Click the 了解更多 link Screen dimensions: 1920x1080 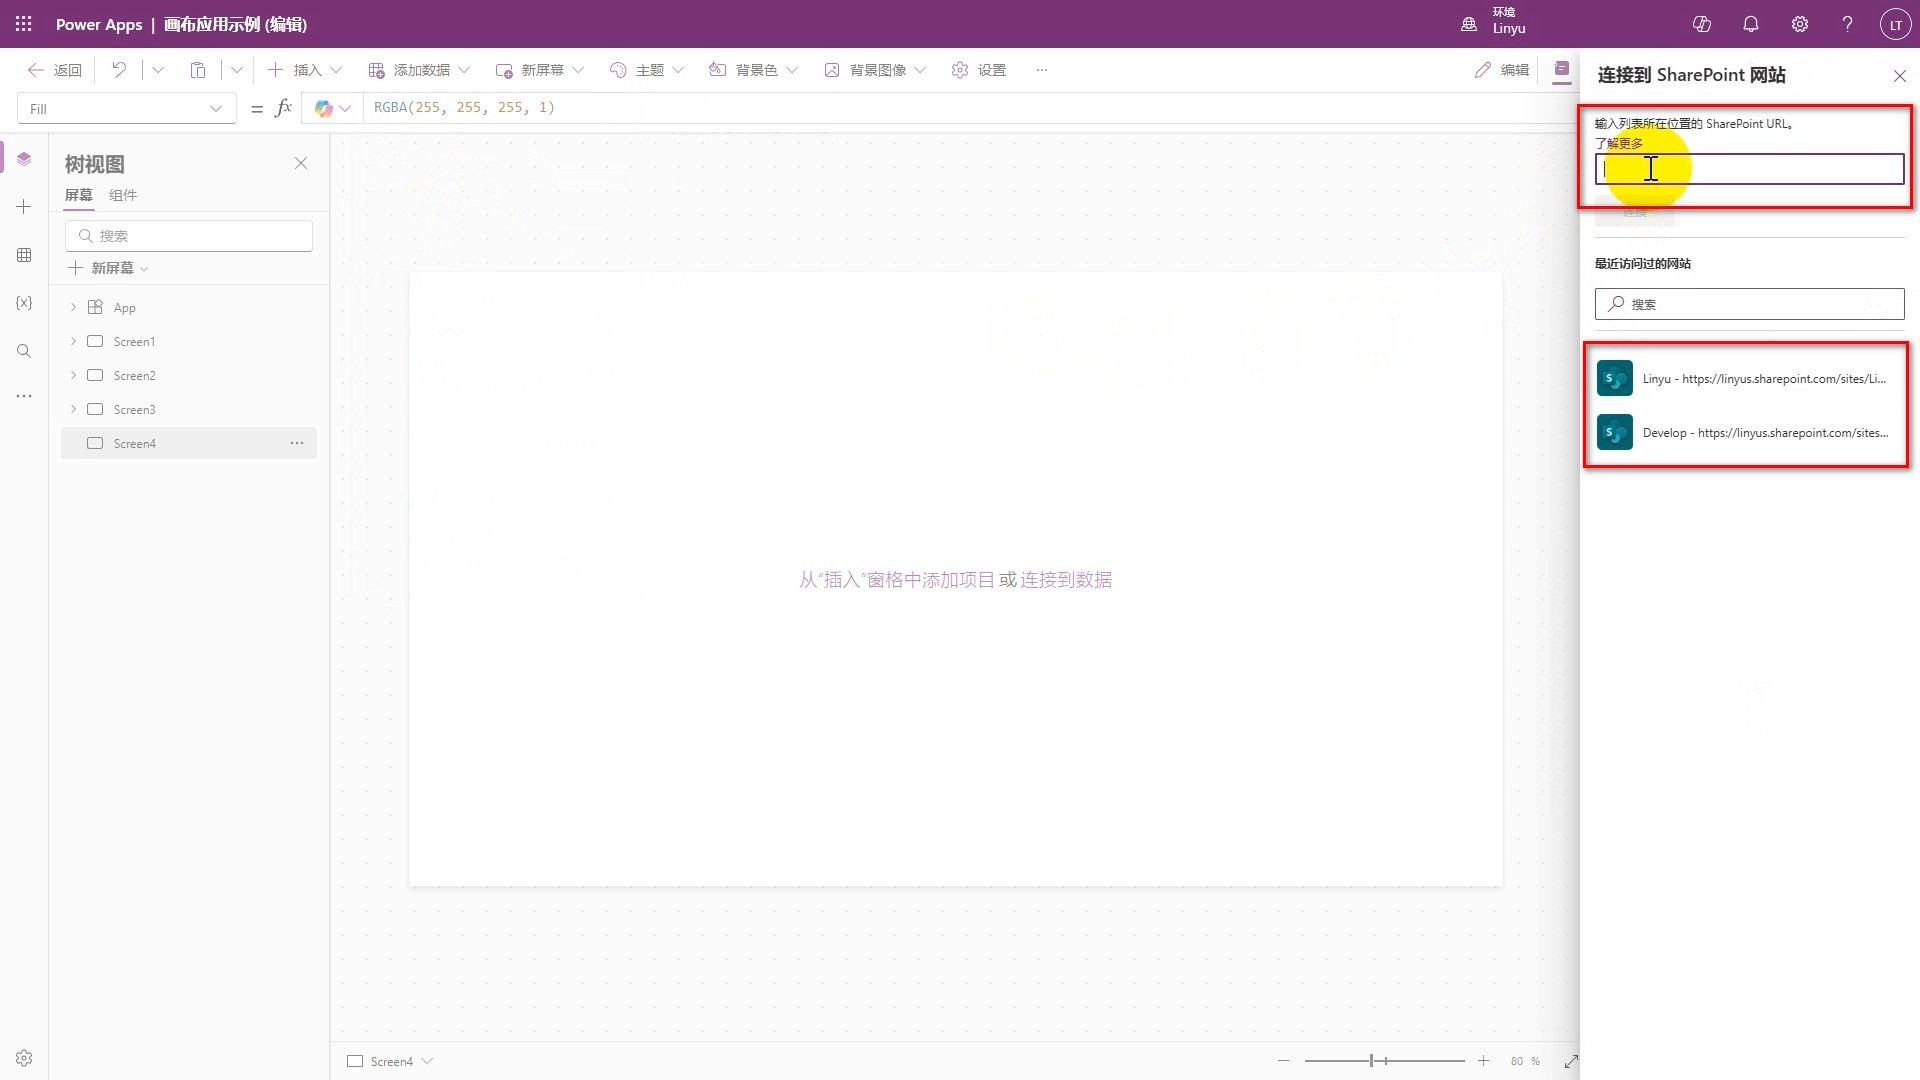click(x=1618, y=143)
